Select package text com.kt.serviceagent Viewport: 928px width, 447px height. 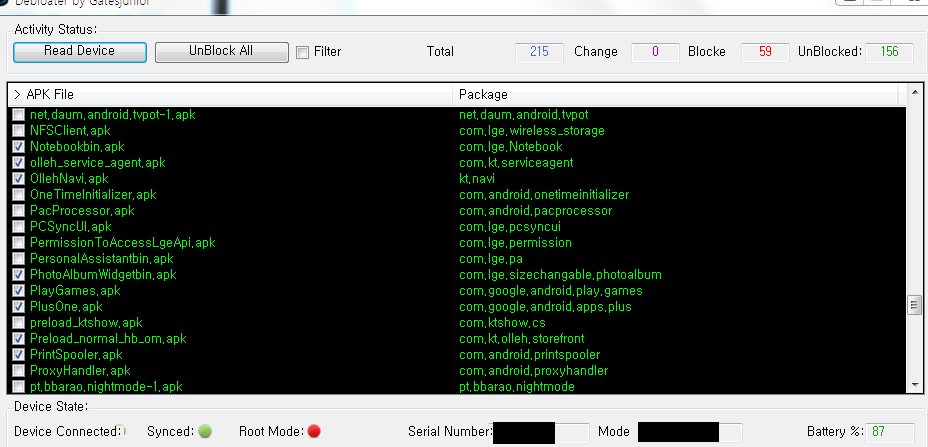point(516,162)
